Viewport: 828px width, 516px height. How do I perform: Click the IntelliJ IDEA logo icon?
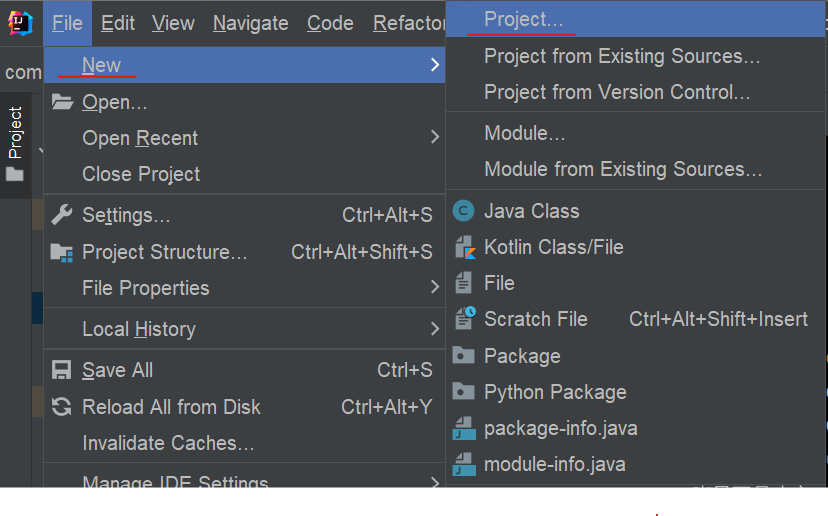coord(20,23)
